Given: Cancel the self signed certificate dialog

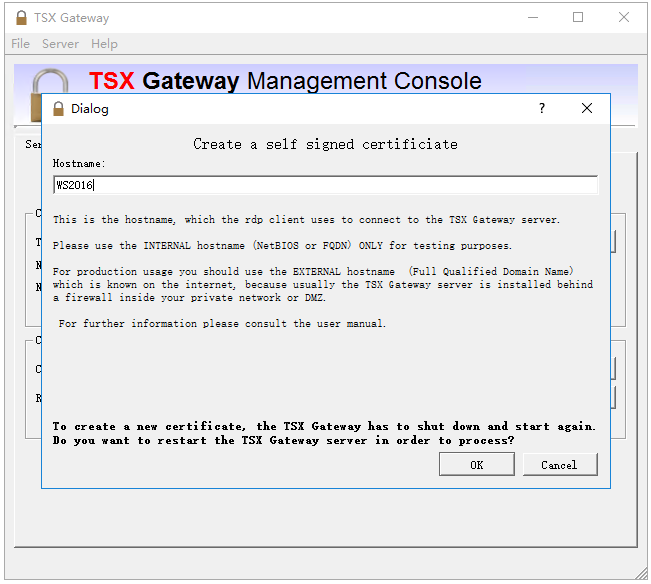Looking at the screenshot, I should click(560, 464).
